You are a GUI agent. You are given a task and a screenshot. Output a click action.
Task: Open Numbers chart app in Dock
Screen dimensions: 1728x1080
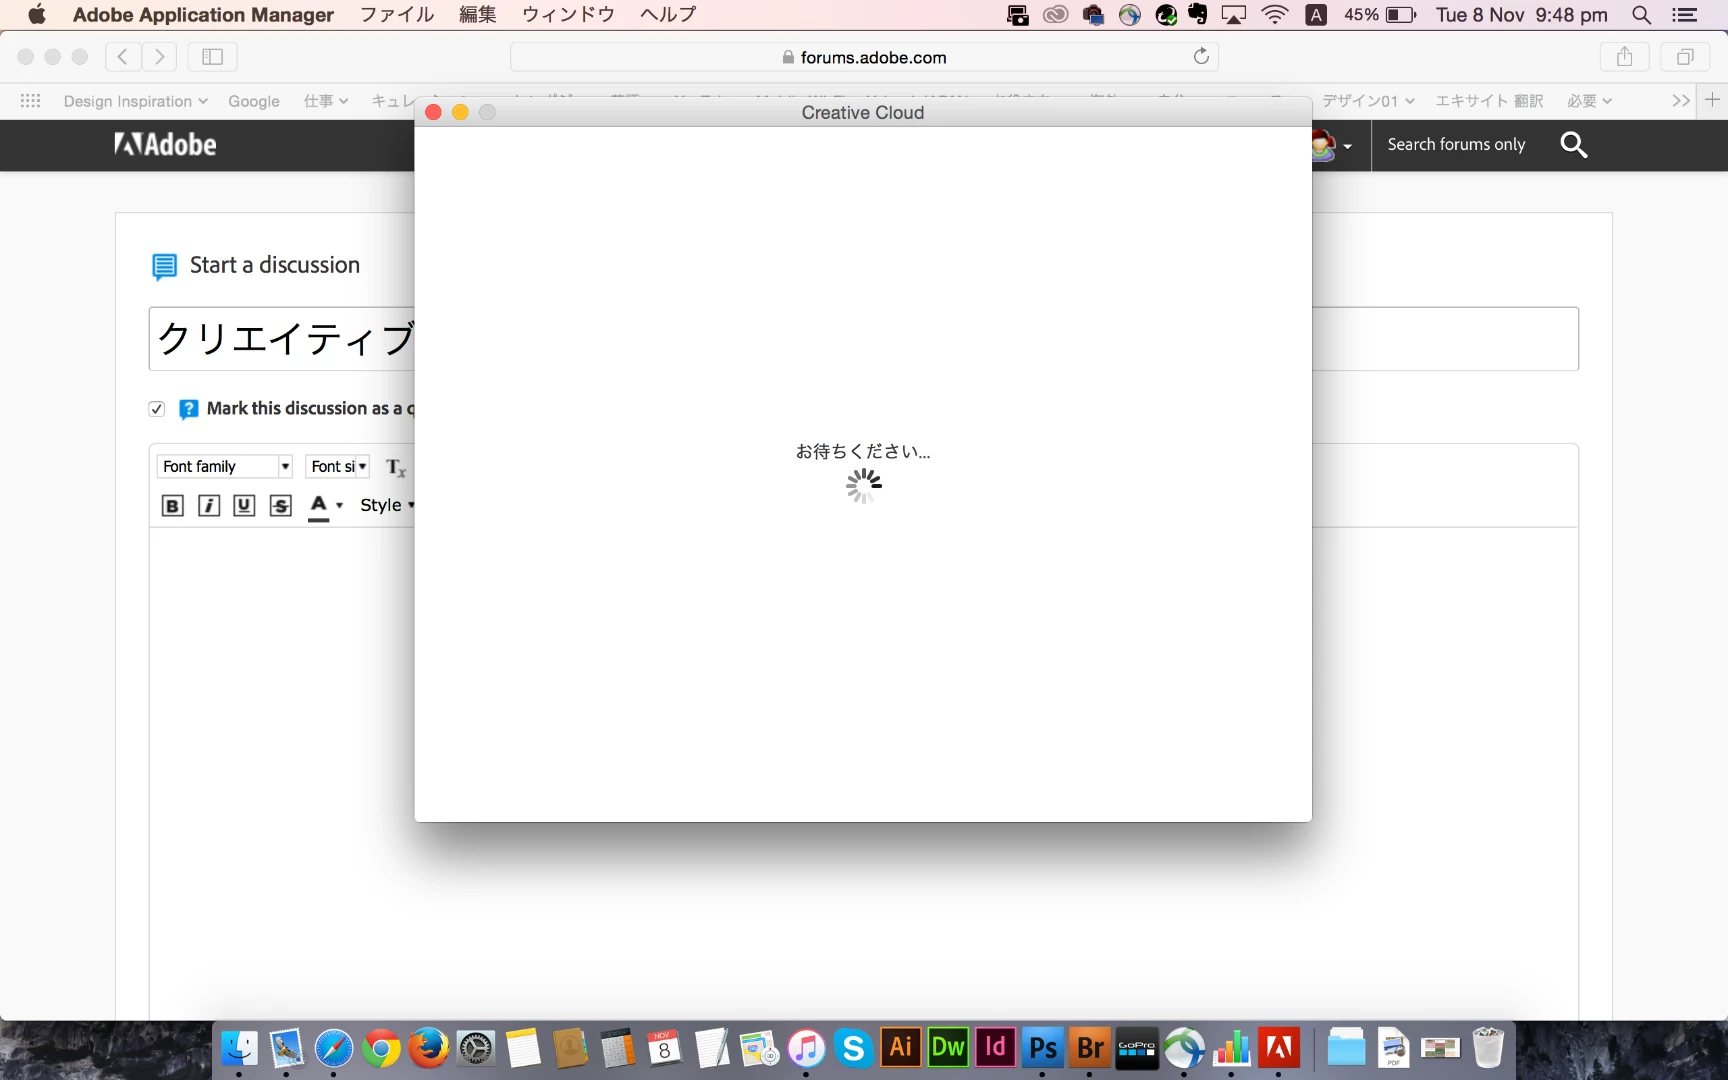point(1231,1048)
